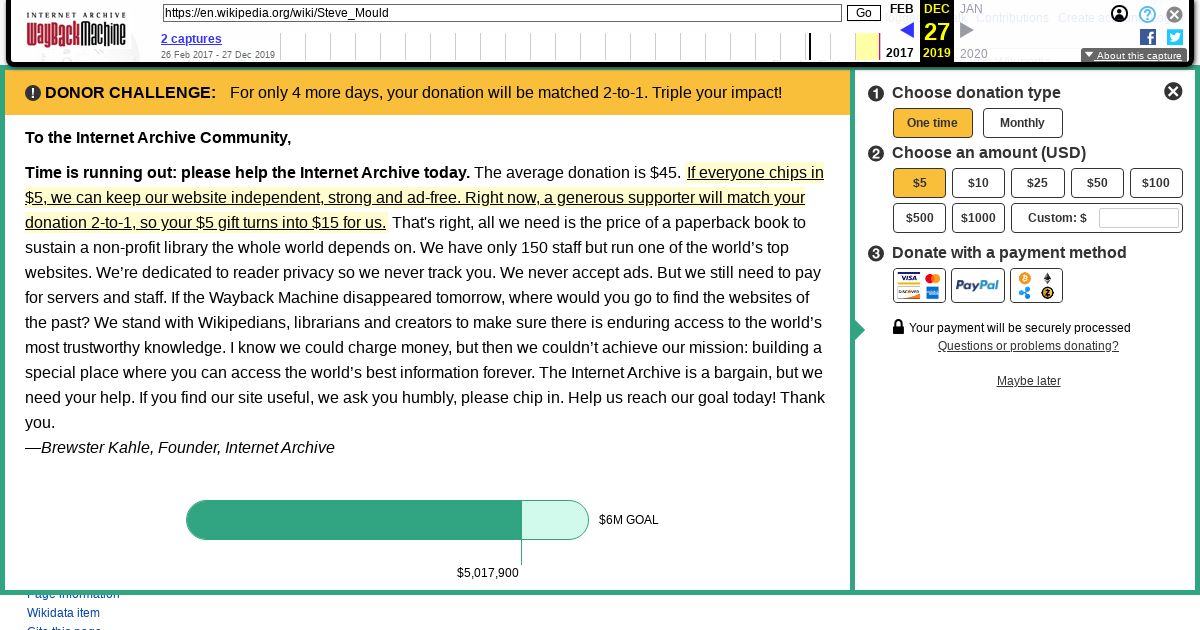Share capture on Facebook
Viewport: 1200px width, 630px height.
(1148, 37)
